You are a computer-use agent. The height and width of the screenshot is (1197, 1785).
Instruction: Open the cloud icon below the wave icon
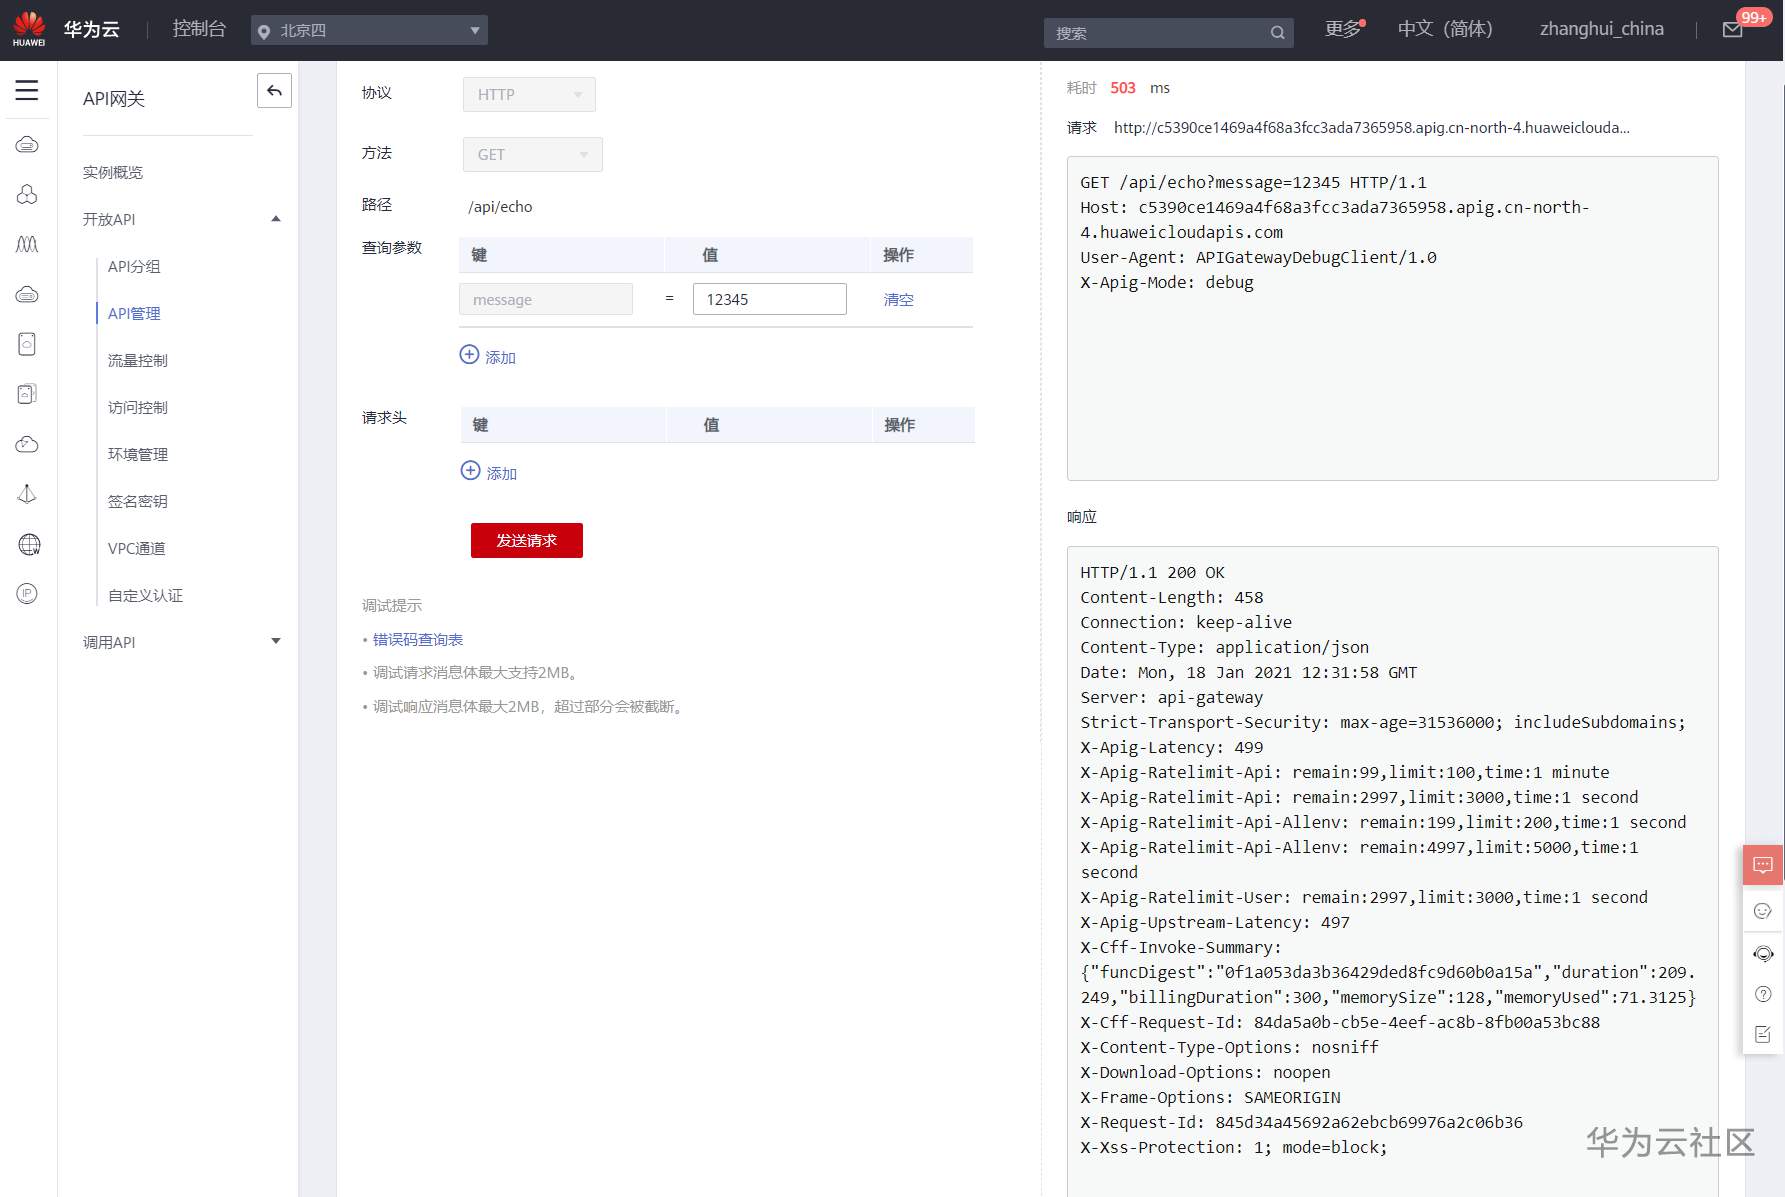[x=27, y=294]
